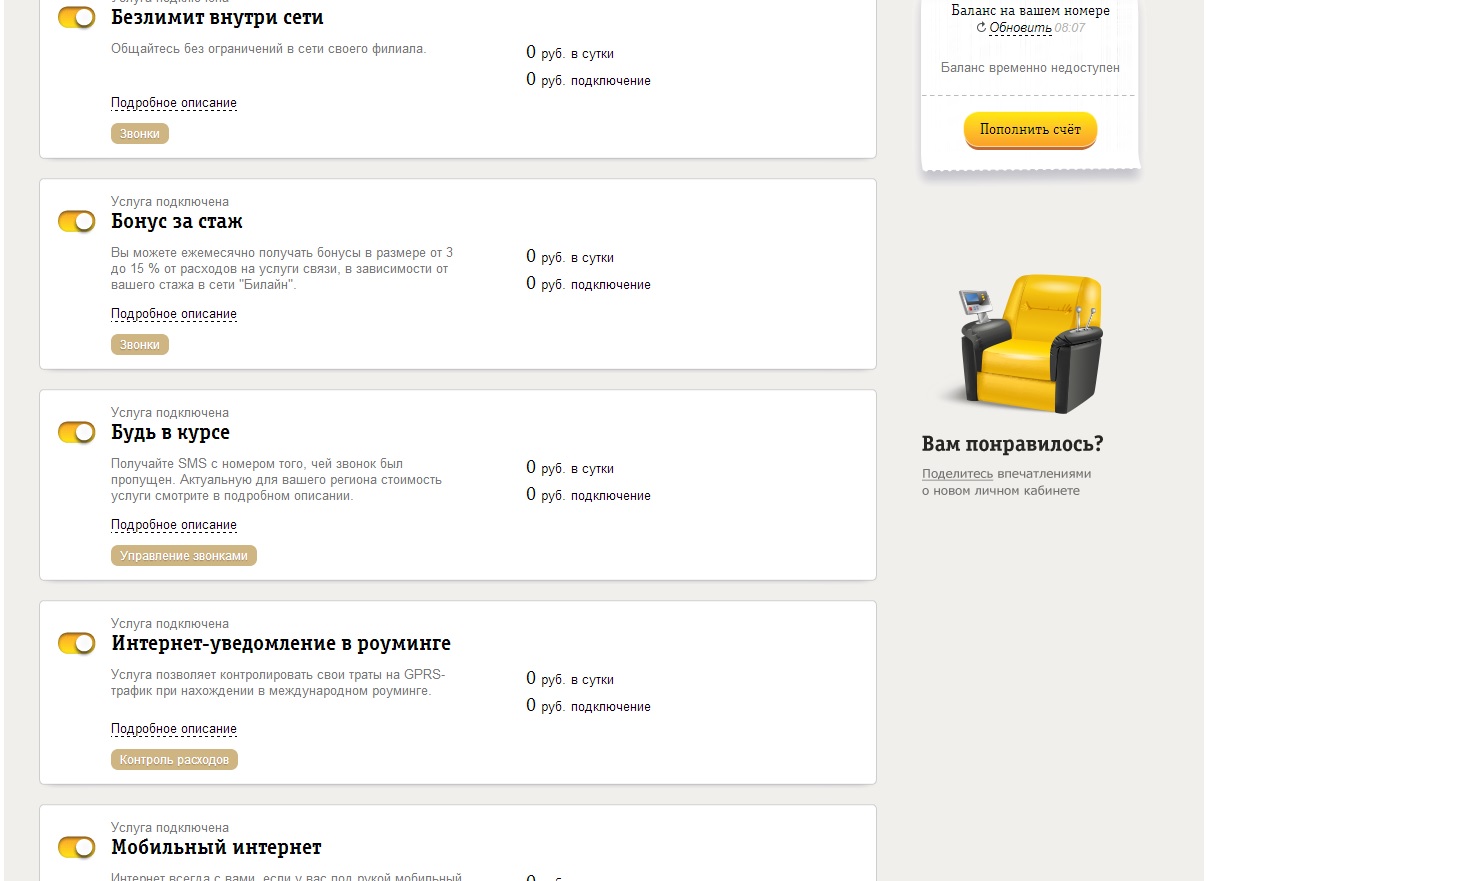Screen dimensions: 1466x881
Task: Switch off Интернет-уведомление в роуминге
Action: [77, 643]
